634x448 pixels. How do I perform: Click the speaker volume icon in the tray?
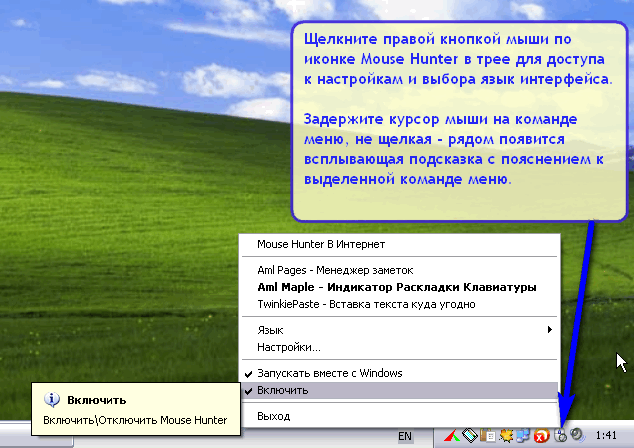pos(577,435)
